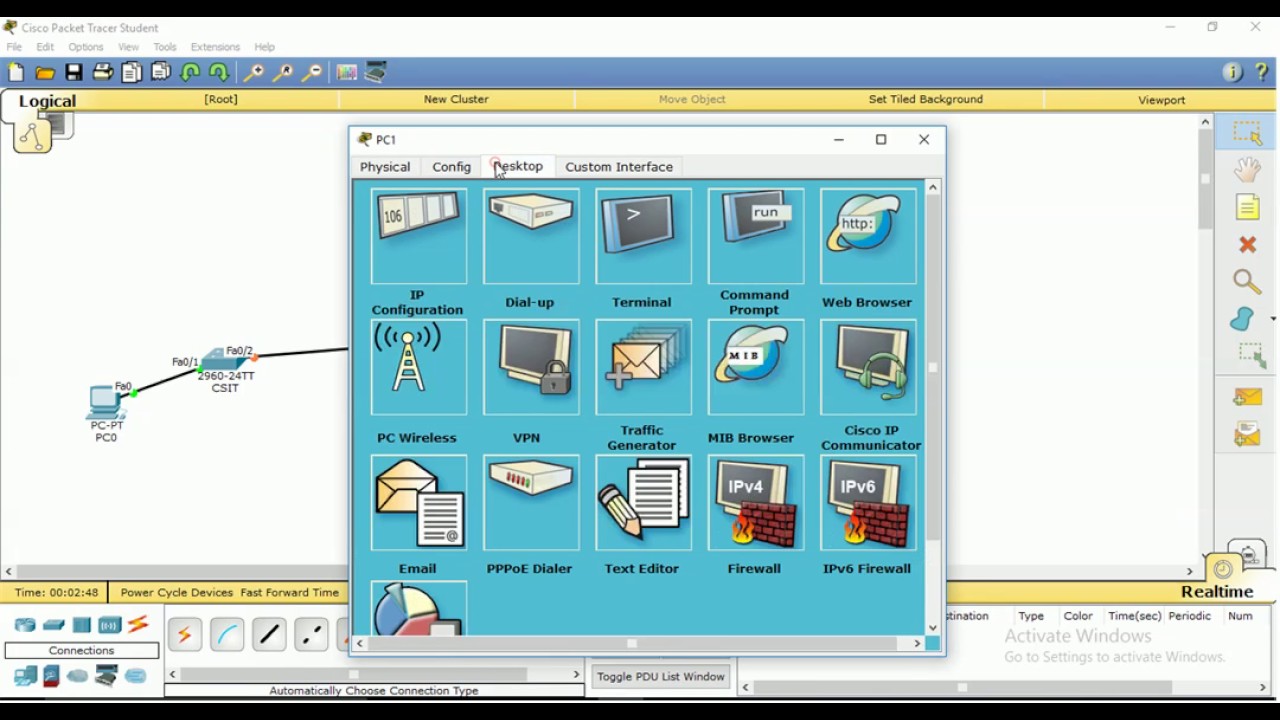This screenshot has width=1280, height=720.
Task: Open the Options menu
Action: (x=85, y=47)
